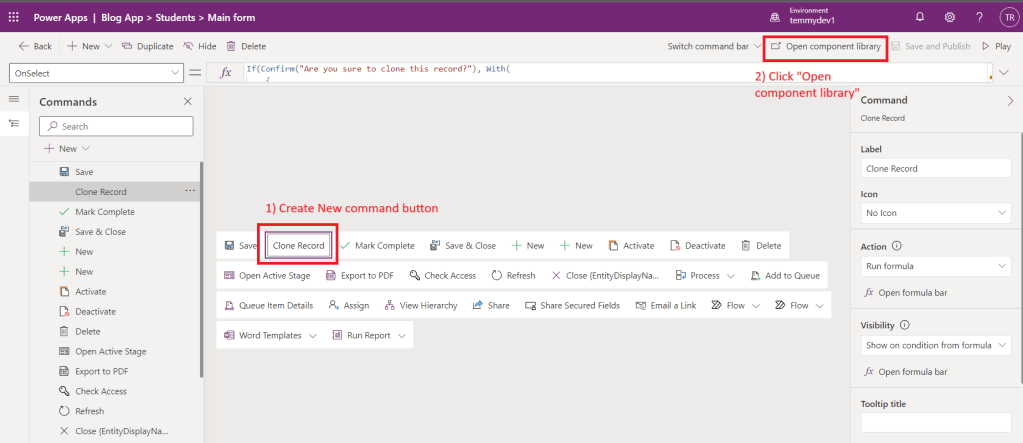Image resolution: width=1023 pixels, height=443 pixels.
Task: Go Back using the toolbar arrow
Action: click(35, 46)
